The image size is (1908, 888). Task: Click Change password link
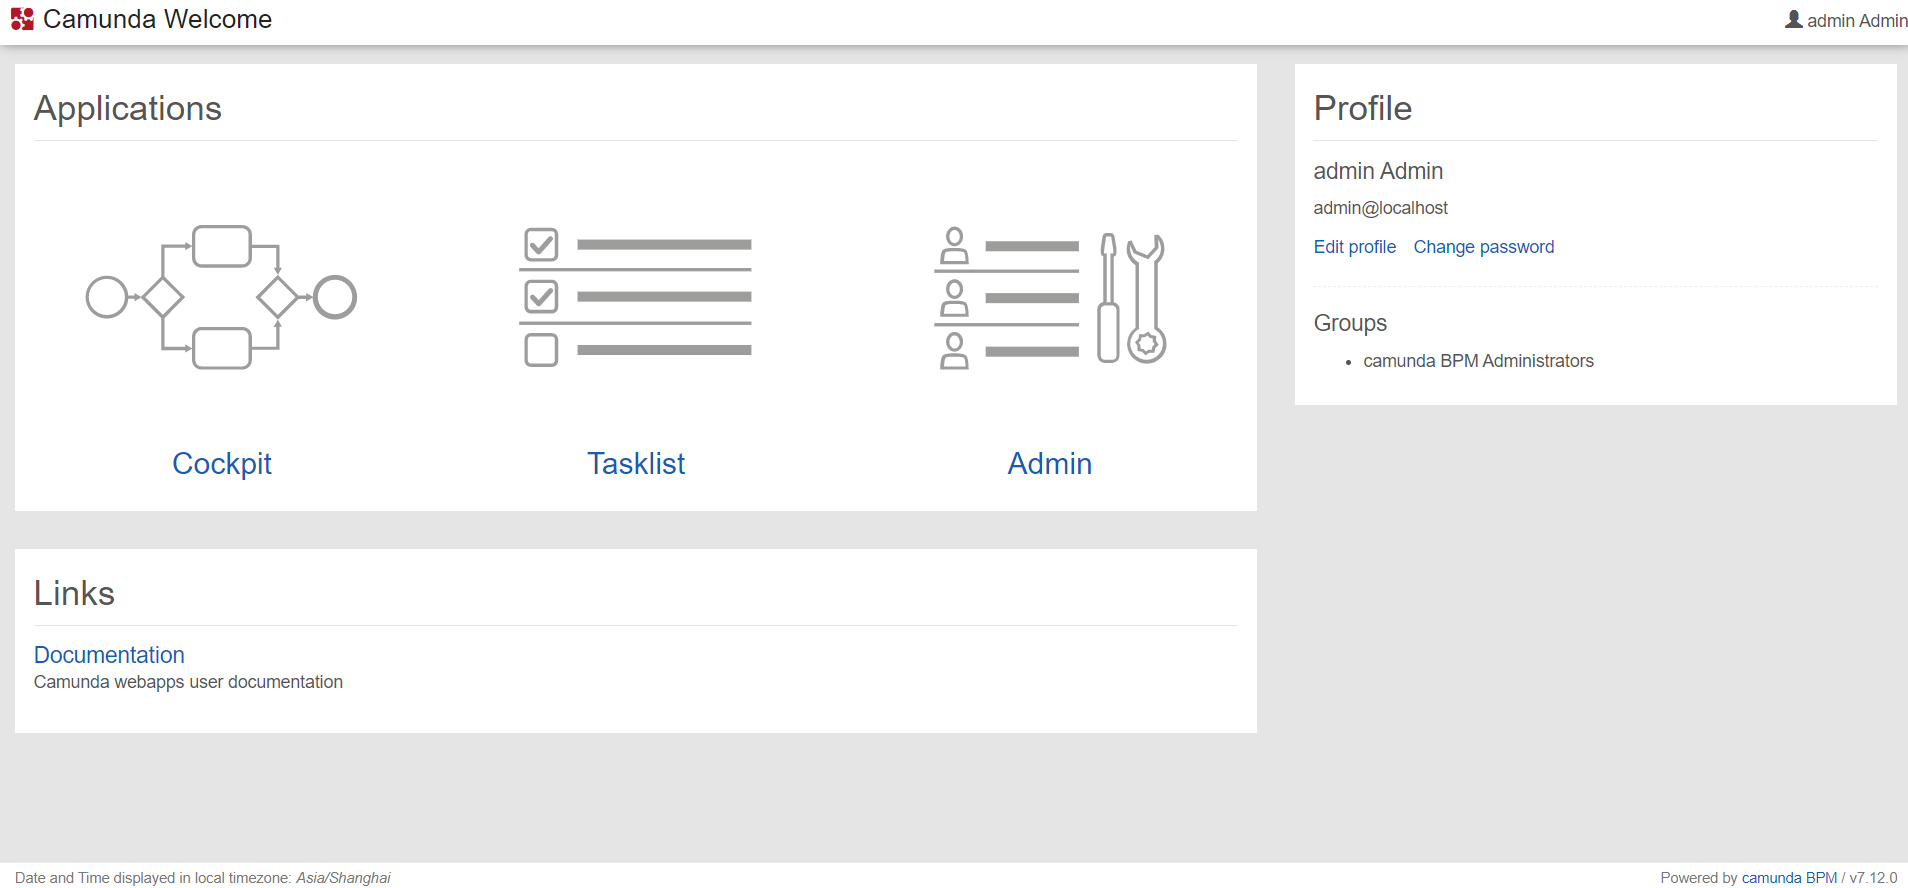click(1484, 247)
